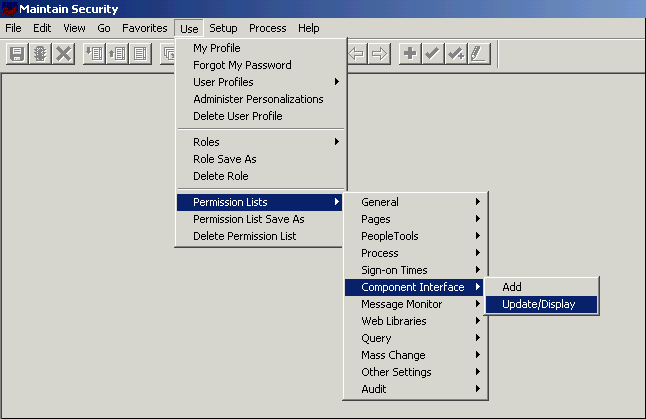Viewport: 646px width, 419px height.
Task: Choose My Profile from Use menu
Action: [260, 48]
